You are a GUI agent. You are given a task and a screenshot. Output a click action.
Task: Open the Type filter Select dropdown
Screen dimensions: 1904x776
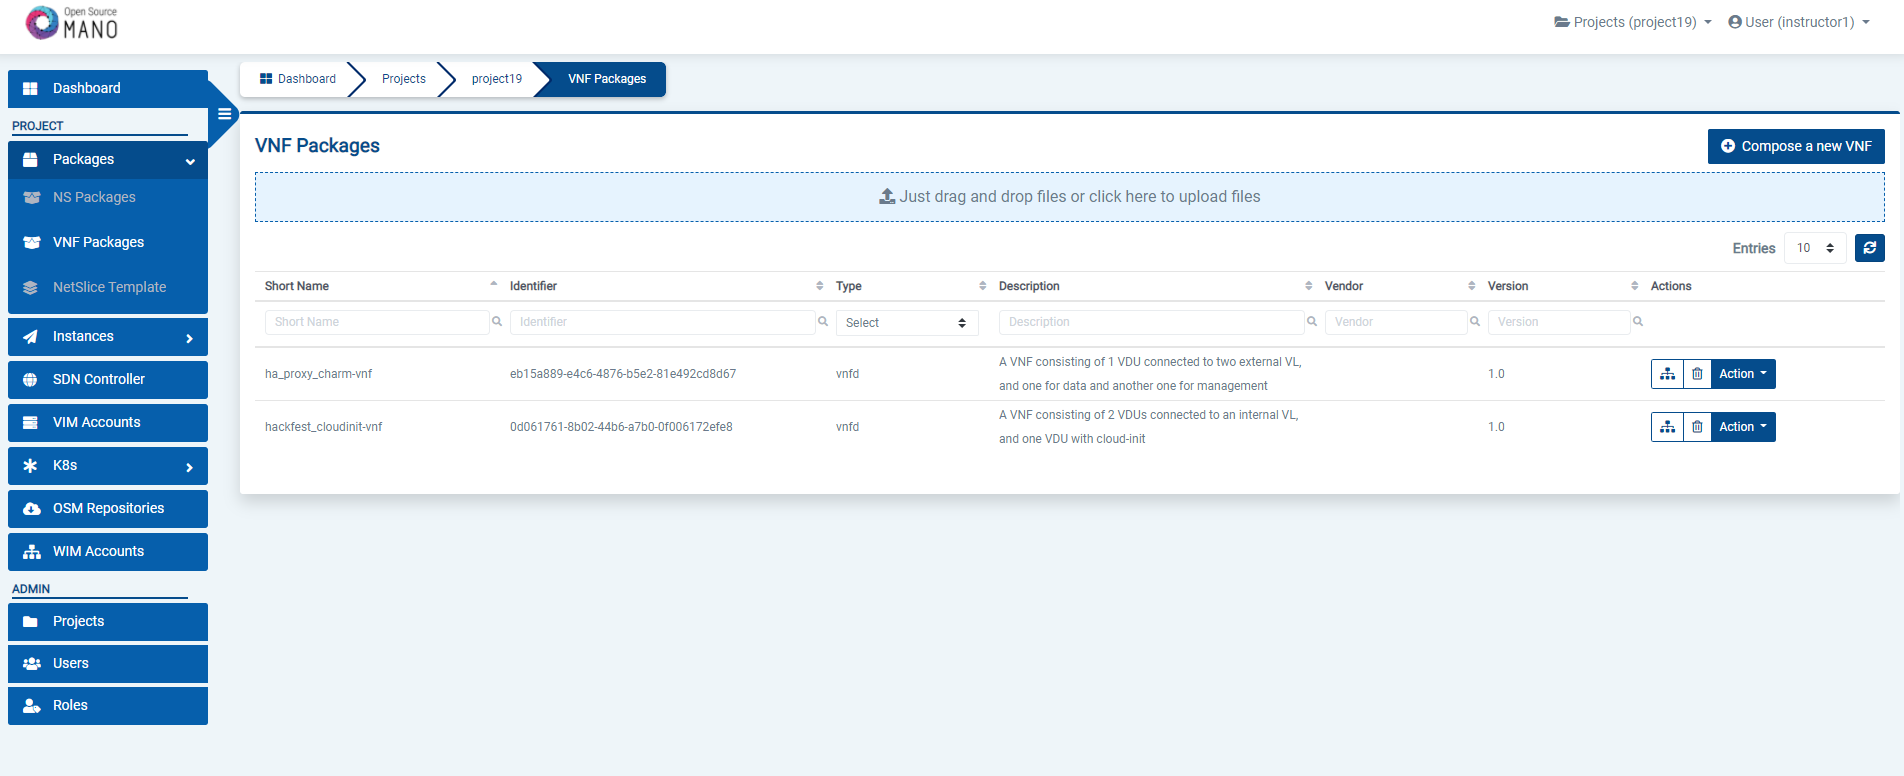pyautogui.click(x=906, y=323)
